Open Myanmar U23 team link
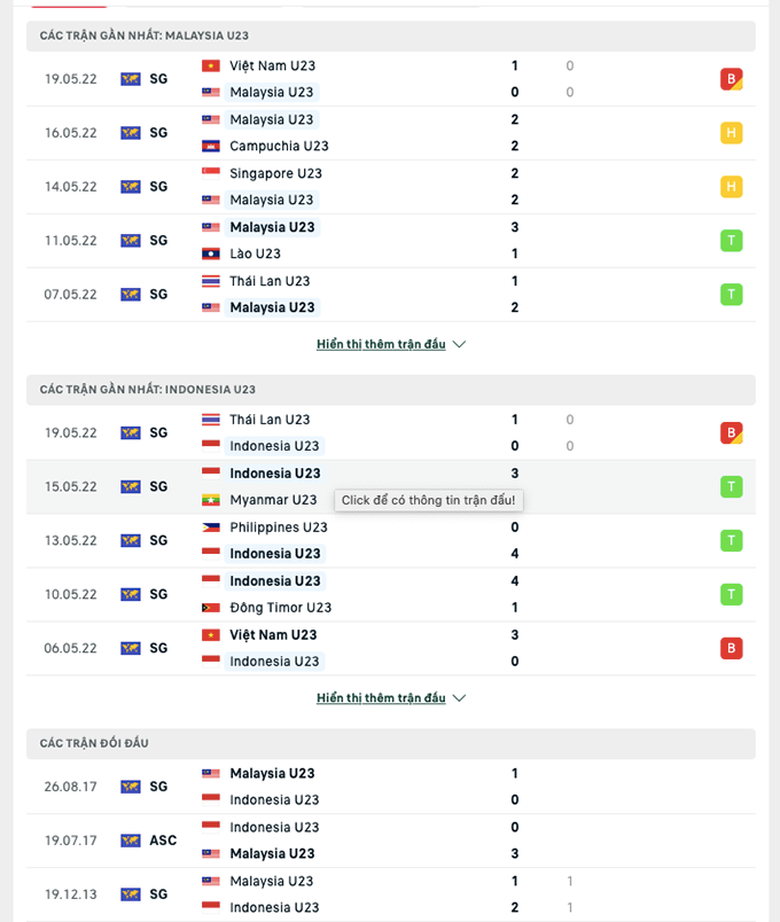Image resolution: width=780 pixels, height=922 pixels. (x=273, y=500)
